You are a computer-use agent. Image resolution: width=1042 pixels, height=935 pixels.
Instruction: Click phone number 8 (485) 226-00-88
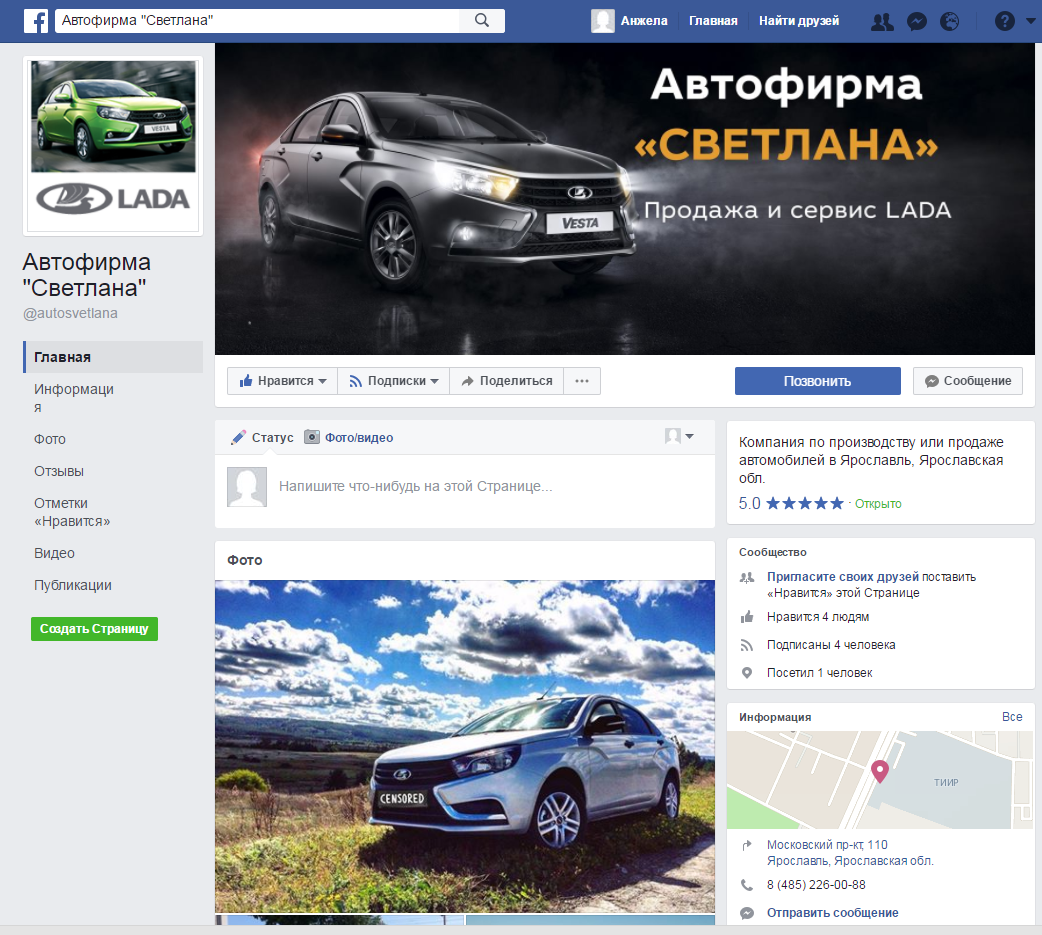tap(816, 884)
